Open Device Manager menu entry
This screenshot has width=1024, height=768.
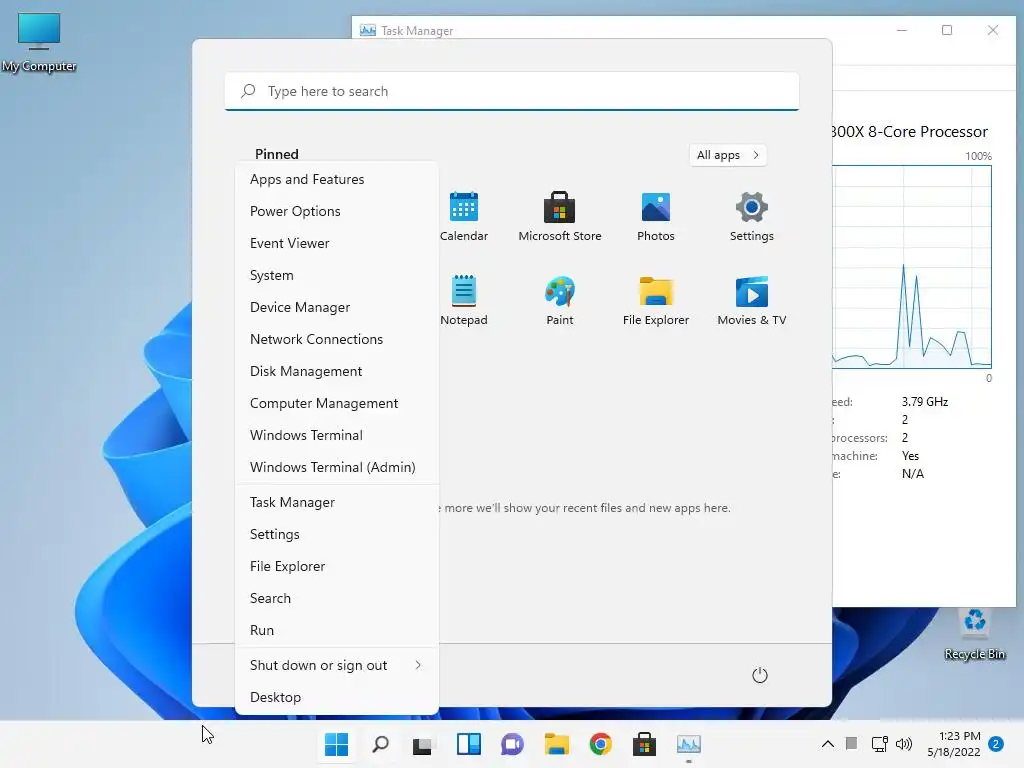(x=336, y=307)
